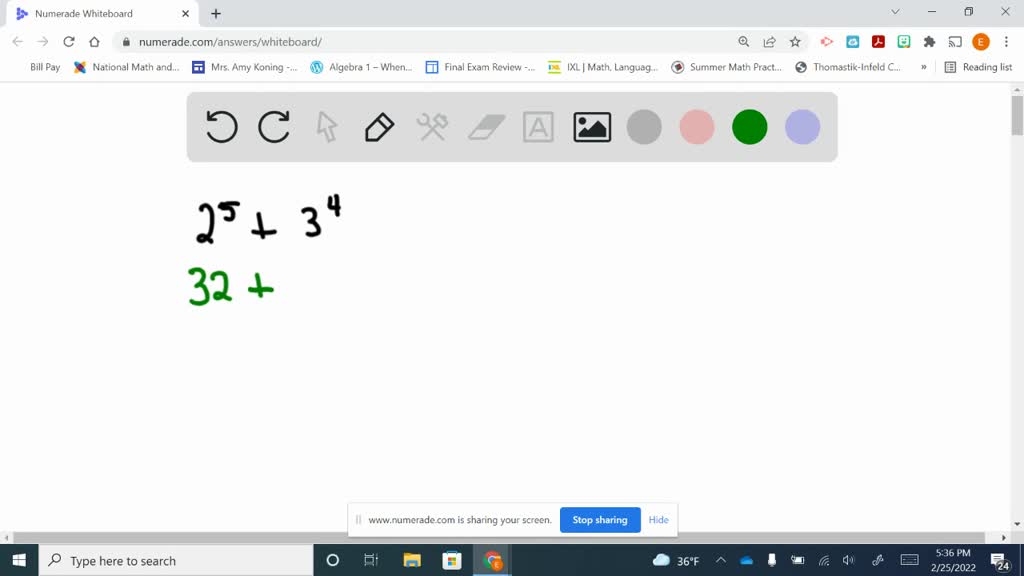Click the Stop sharing button
The image size is (1024, 576).
600,520
